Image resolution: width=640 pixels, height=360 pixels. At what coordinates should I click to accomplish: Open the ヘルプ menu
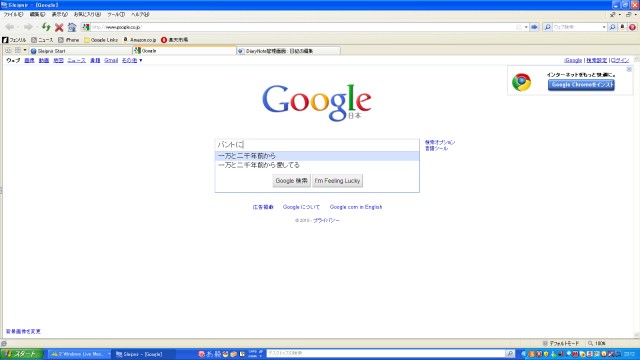(140, 14)
